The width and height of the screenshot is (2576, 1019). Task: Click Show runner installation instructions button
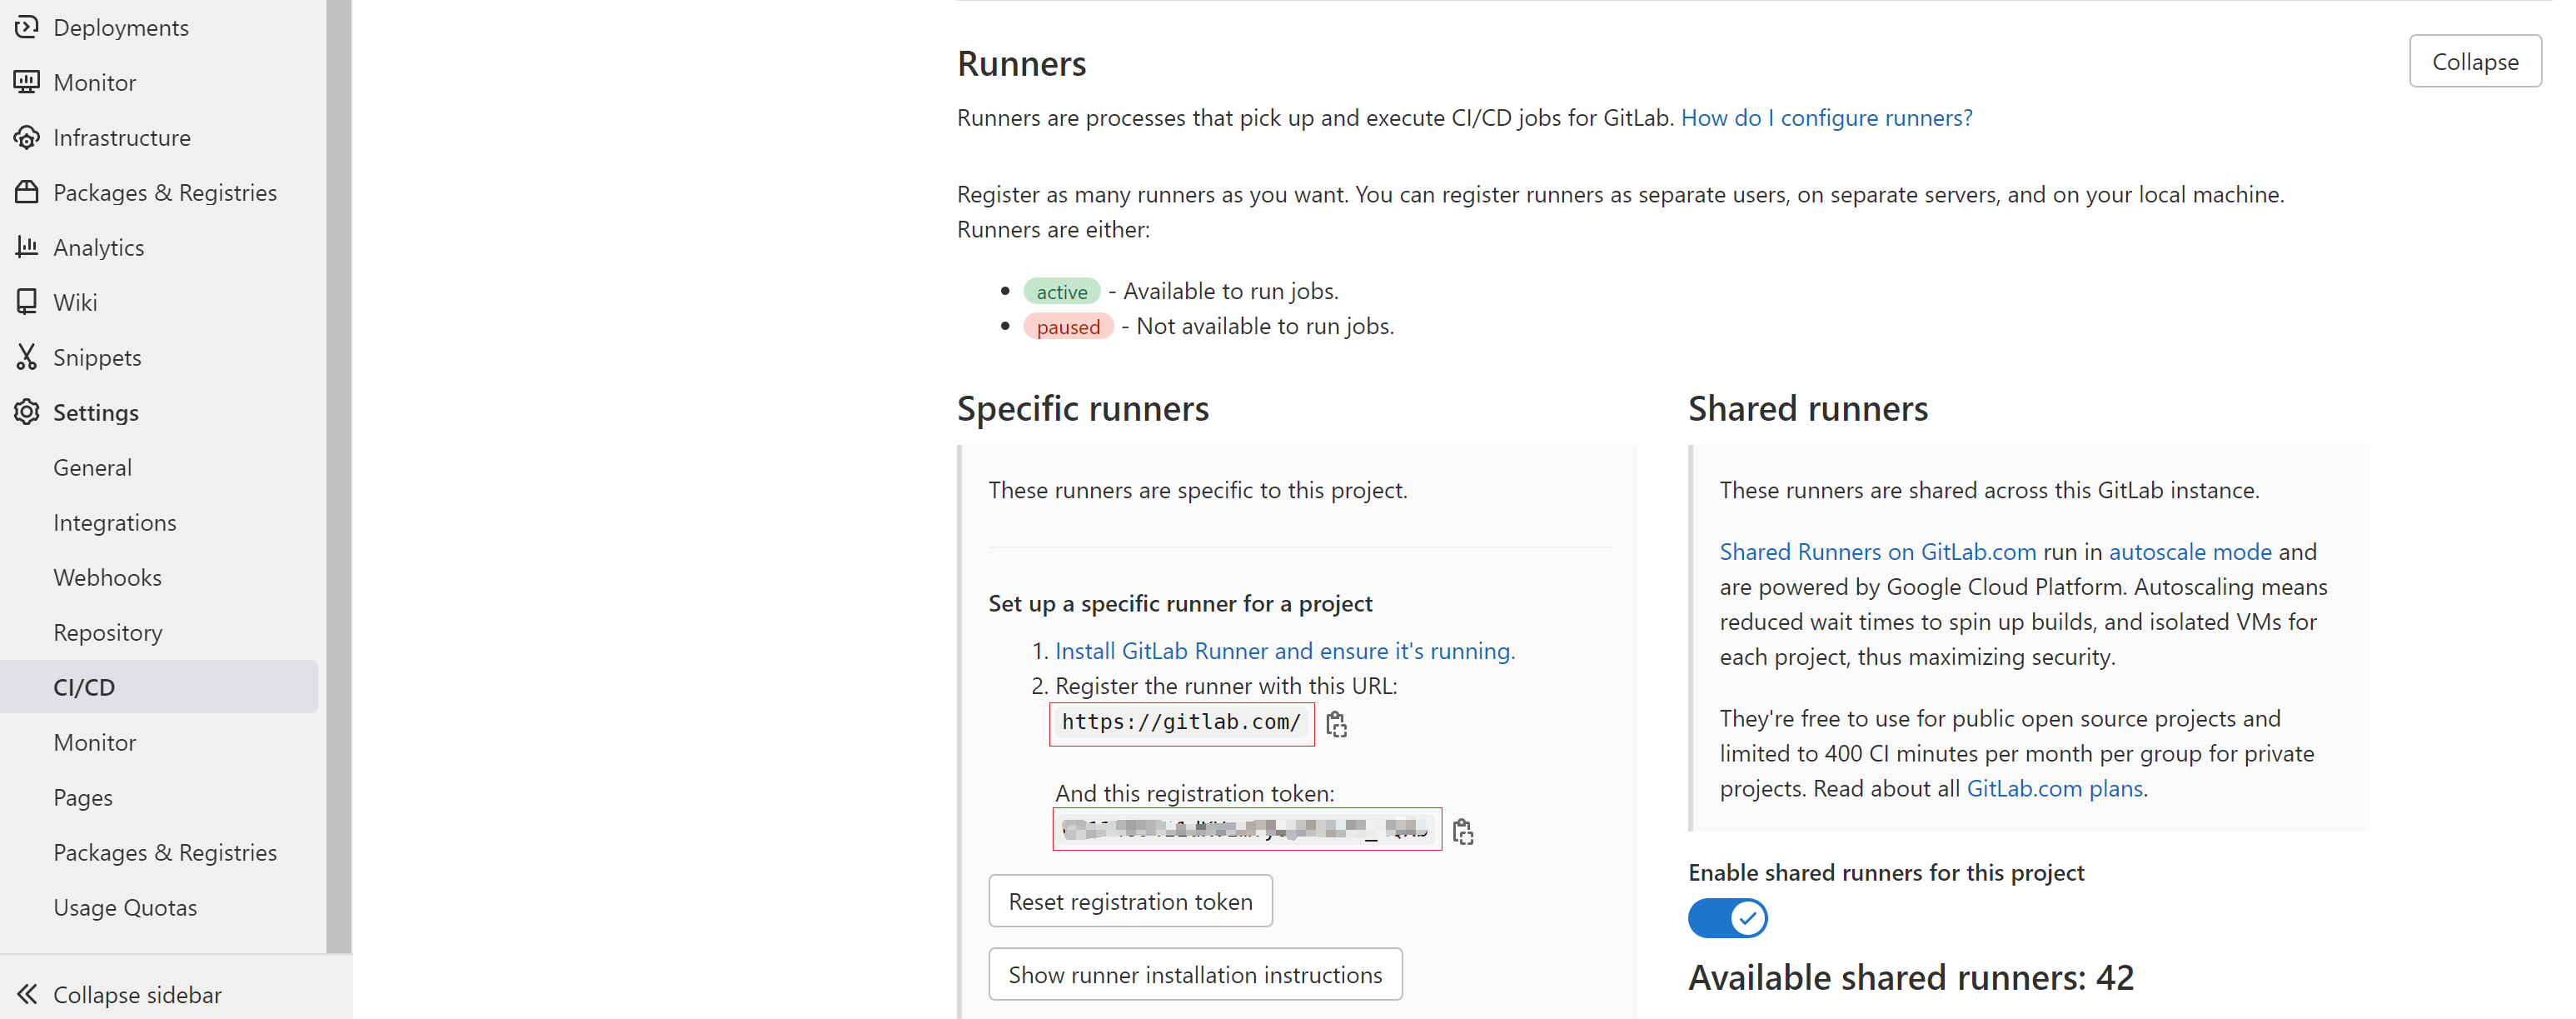[1195, 974]
